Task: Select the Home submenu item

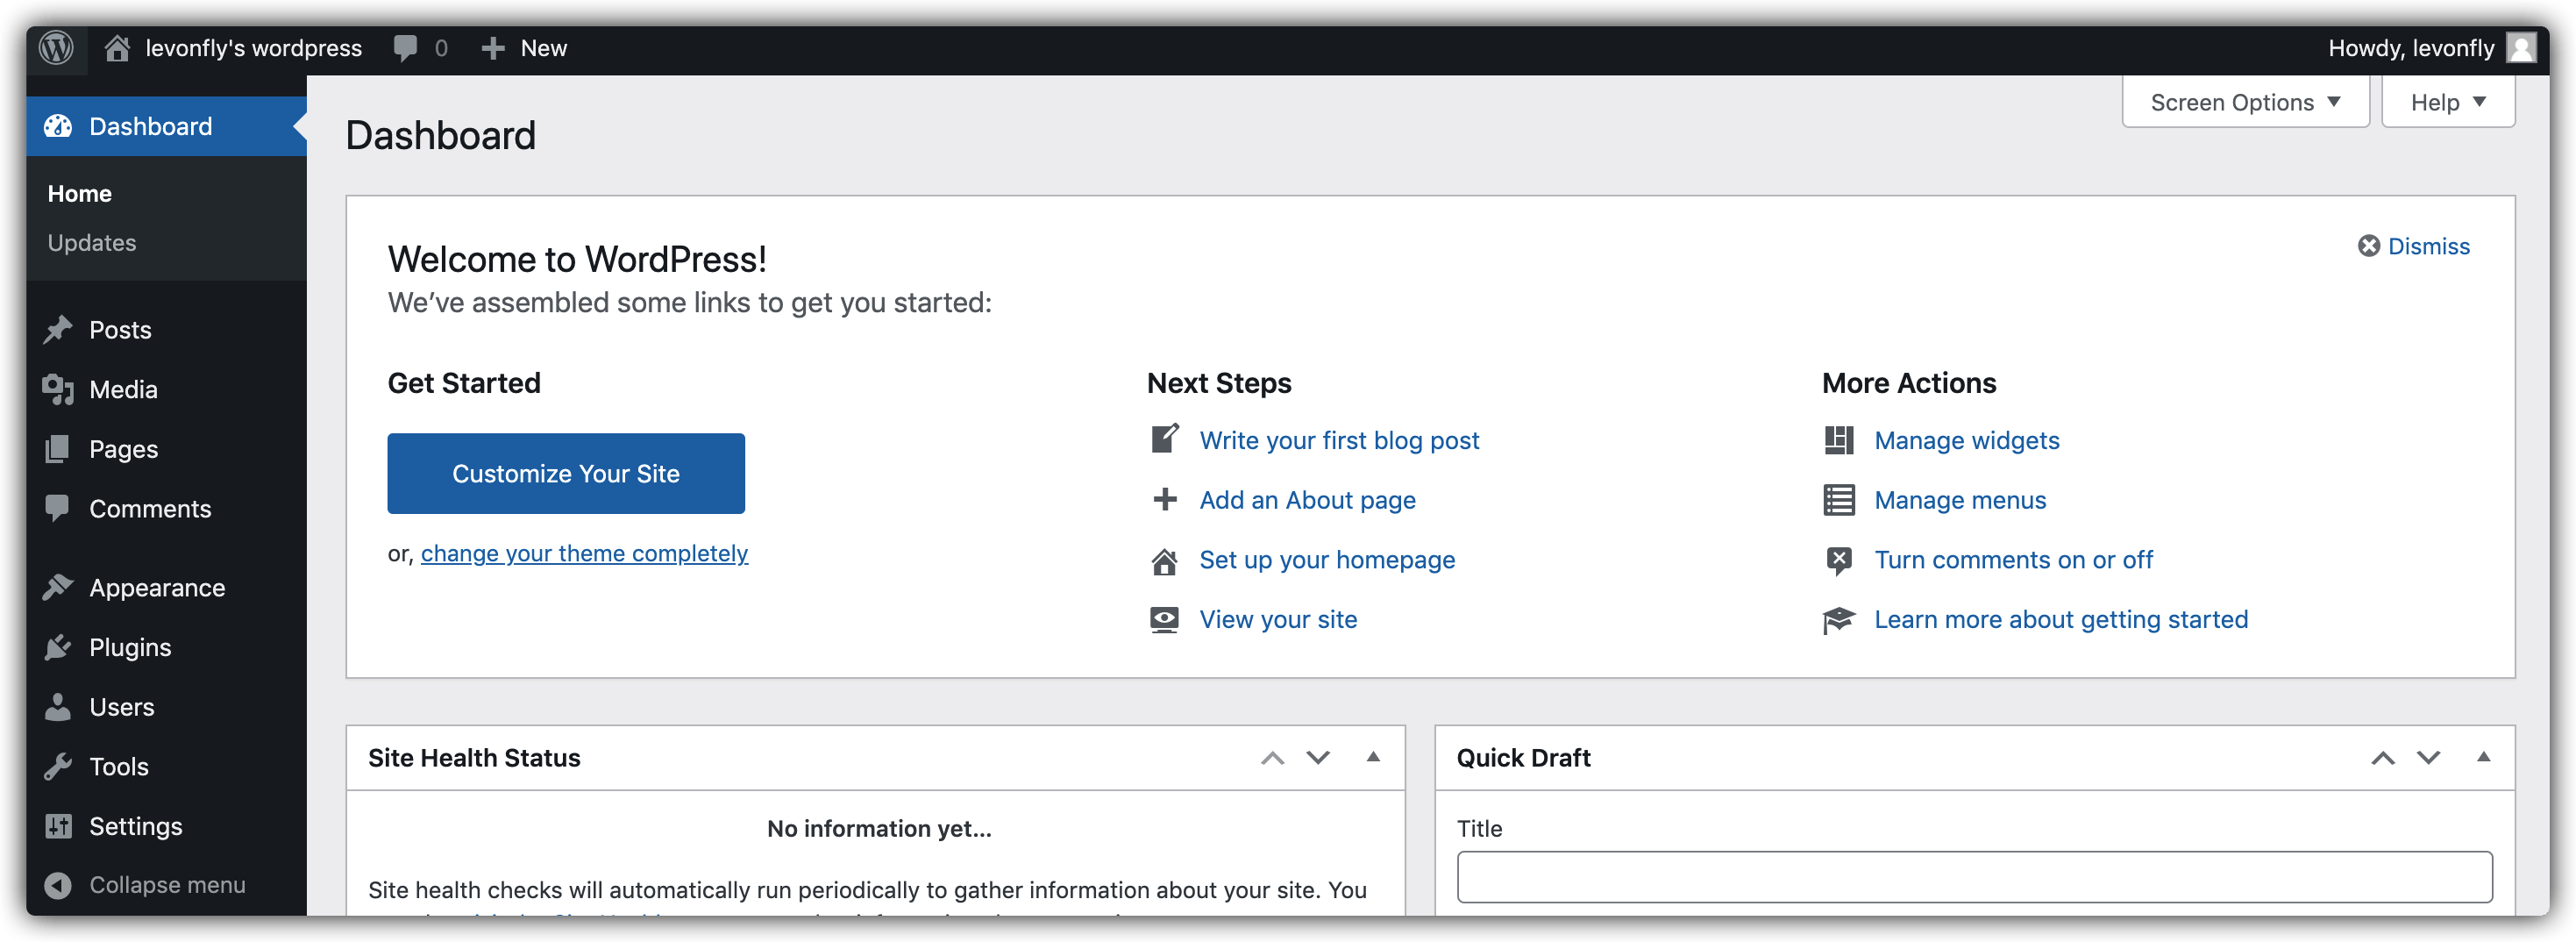Action: tap(80, 194)
